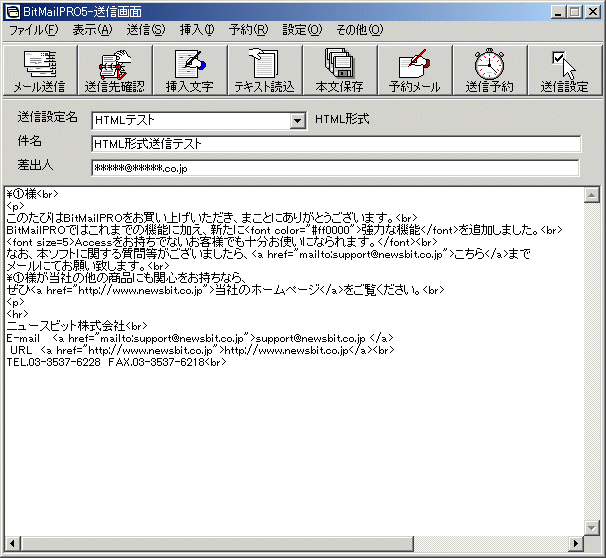
Task: Open the 設定(O) menu
Action: (x=302, y=30)
